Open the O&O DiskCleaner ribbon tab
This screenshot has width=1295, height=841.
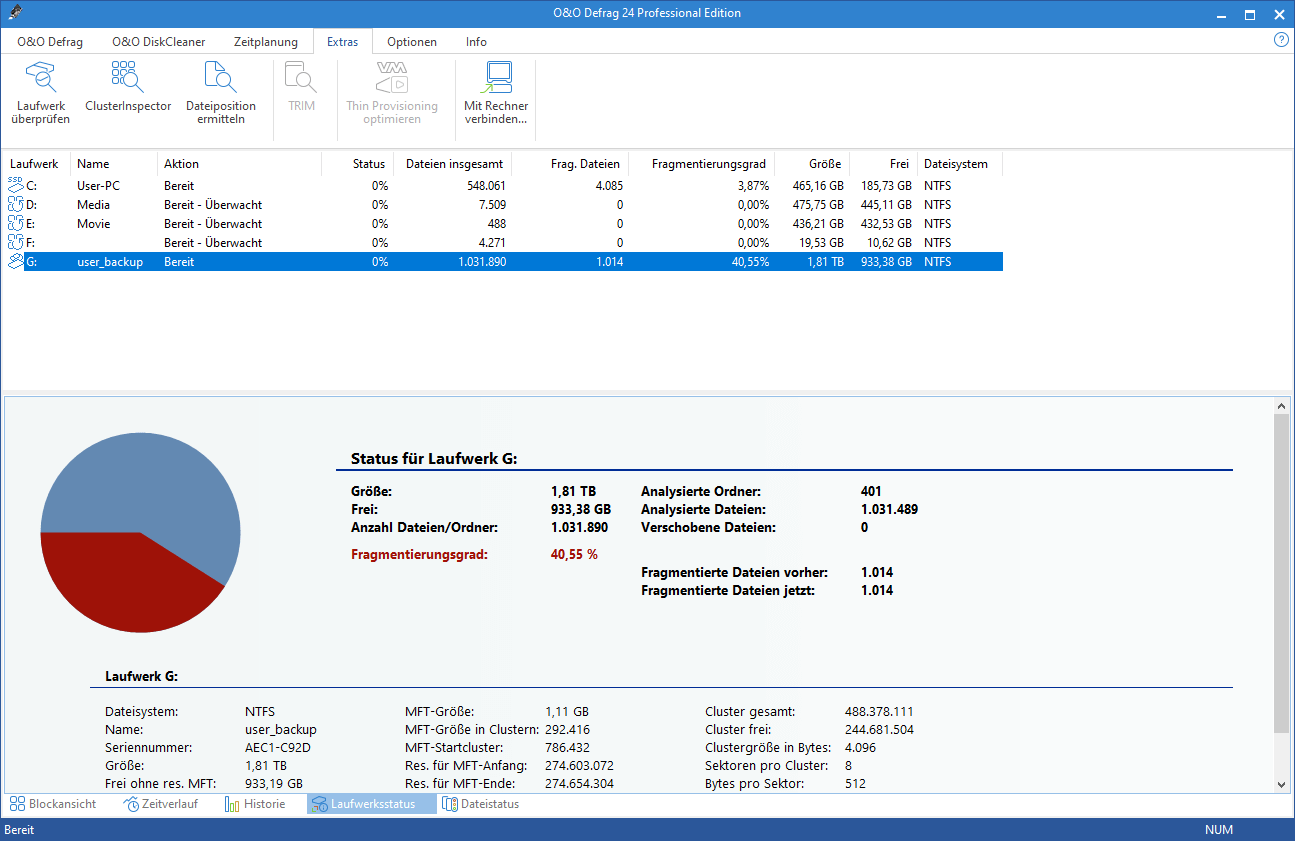(x=158, y=42)
